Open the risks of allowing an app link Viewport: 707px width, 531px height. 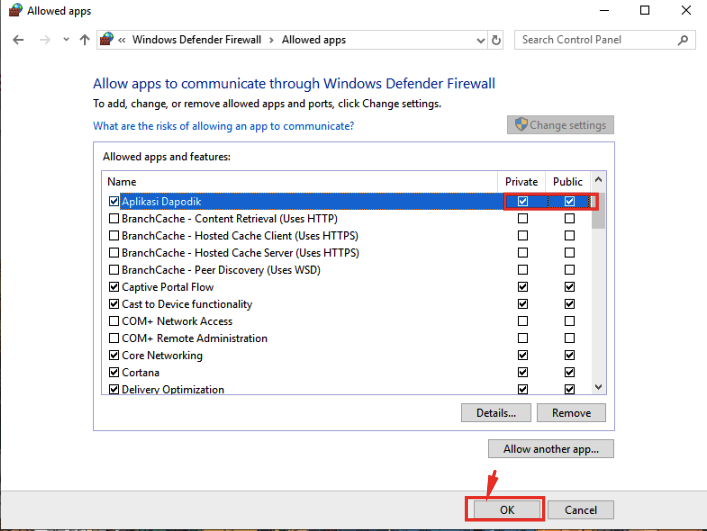224,126
